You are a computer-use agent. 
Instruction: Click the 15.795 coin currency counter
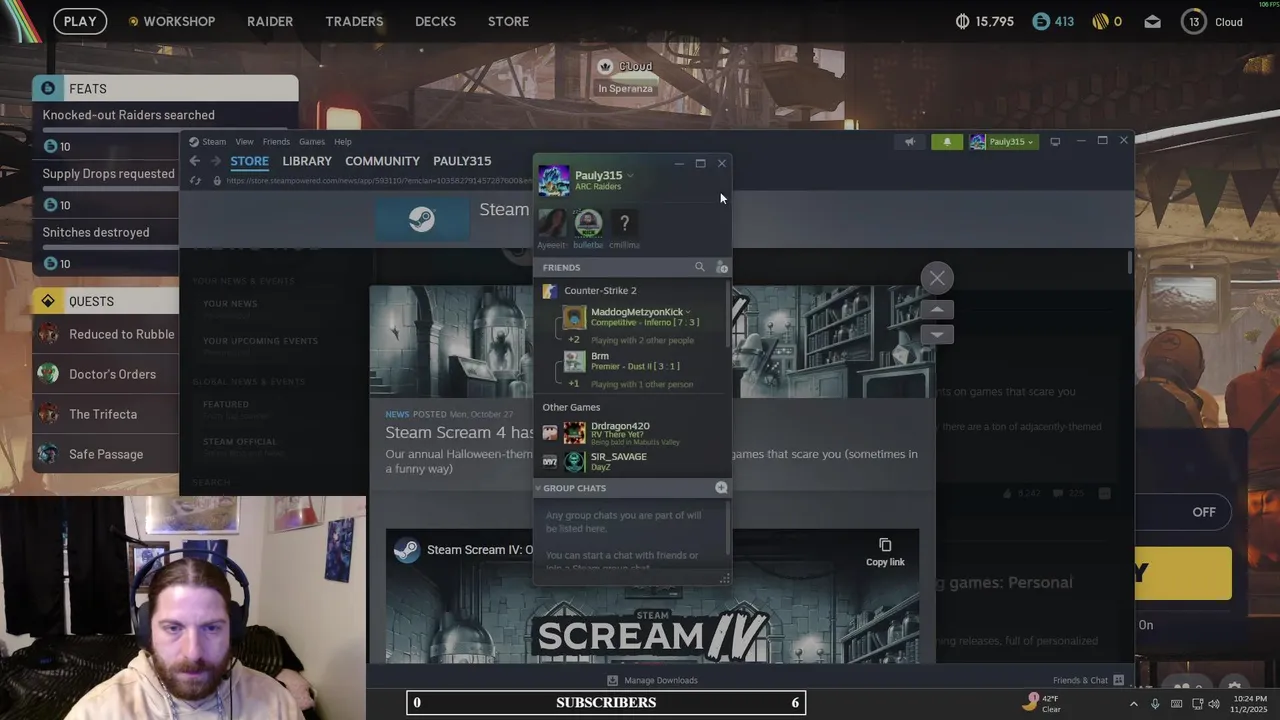click(985, 21)
